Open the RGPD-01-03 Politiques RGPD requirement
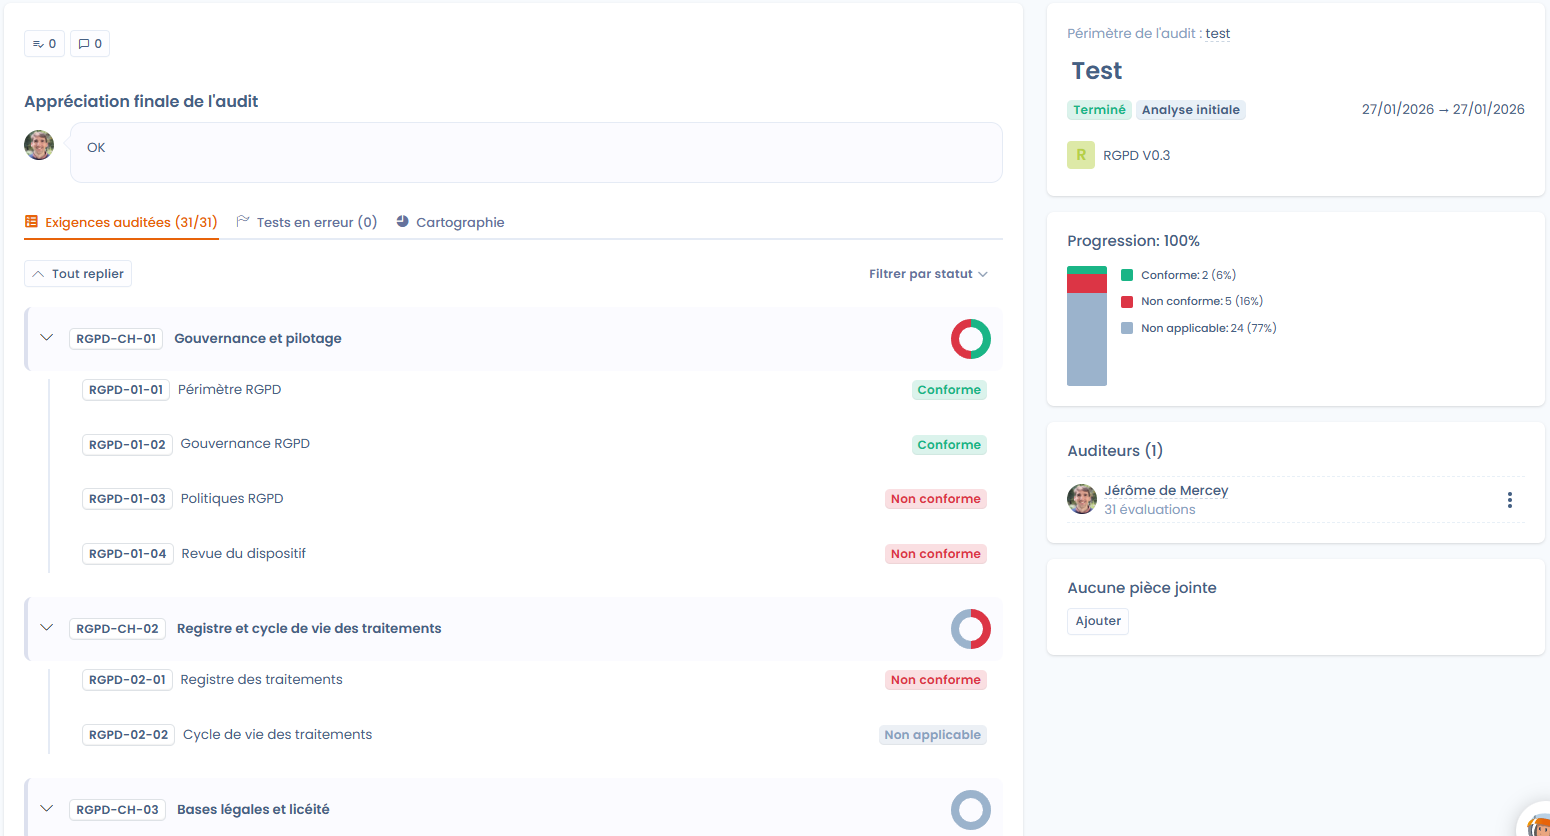This screenshot has height=836, width=1550. coord(232,499)
